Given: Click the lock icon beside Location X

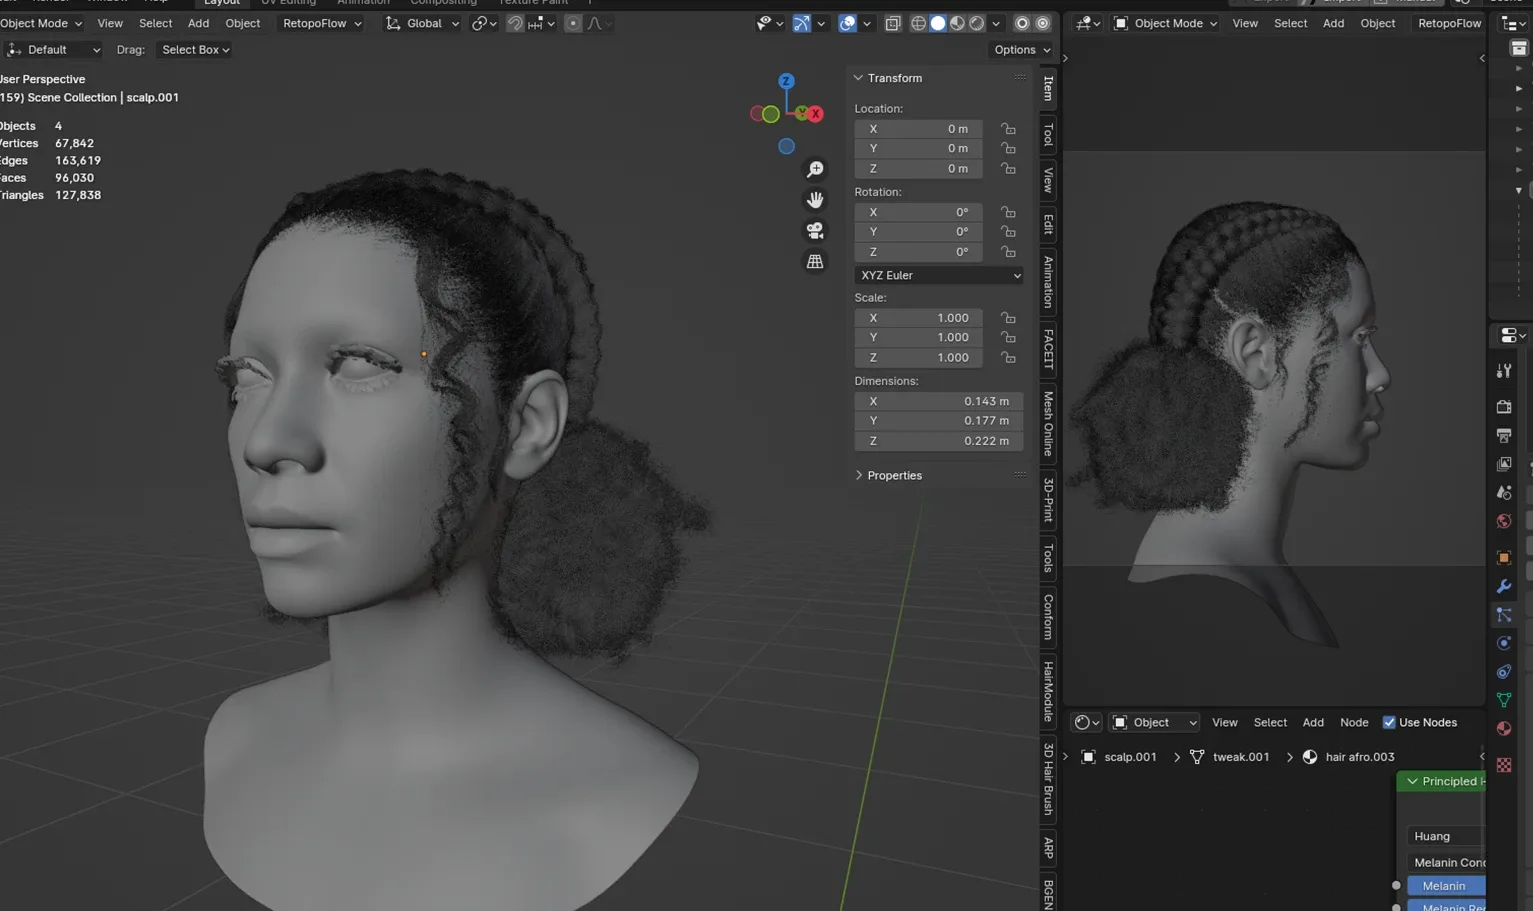Looking at the screenshot, I should click(x=1008, y=128).
